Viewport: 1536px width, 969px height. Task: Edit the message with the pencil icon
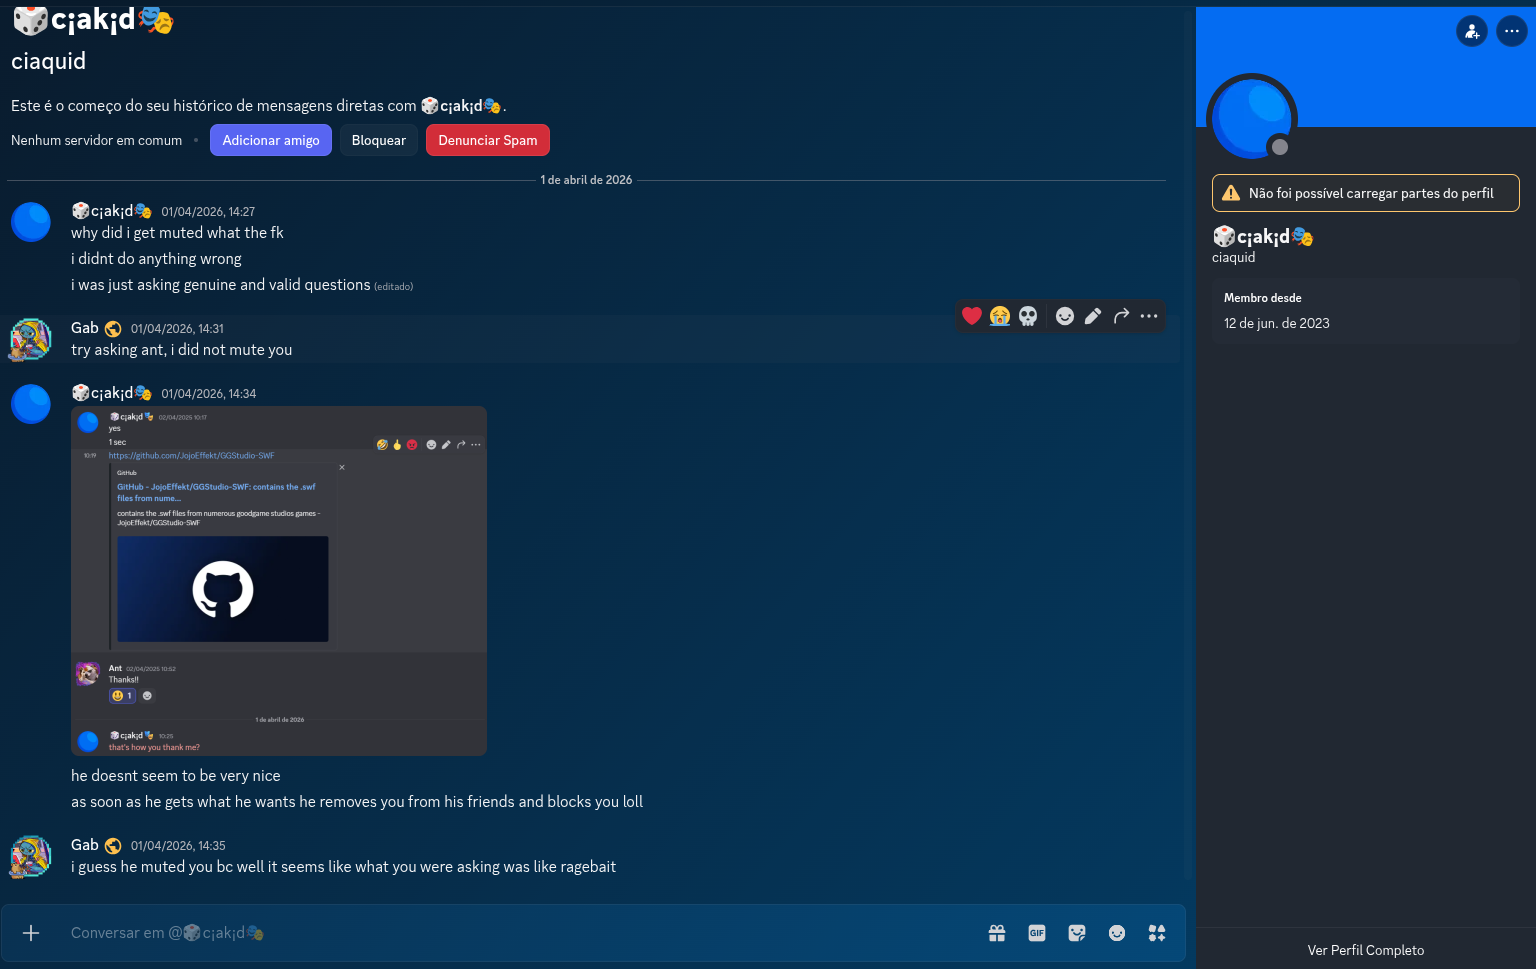[1093, 316]
